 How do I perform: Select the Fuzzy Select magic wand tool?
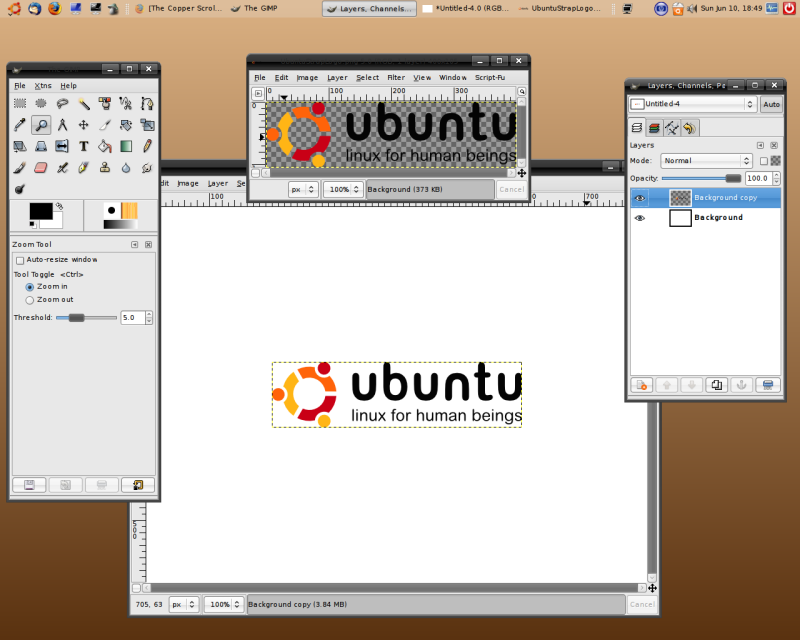84,104
